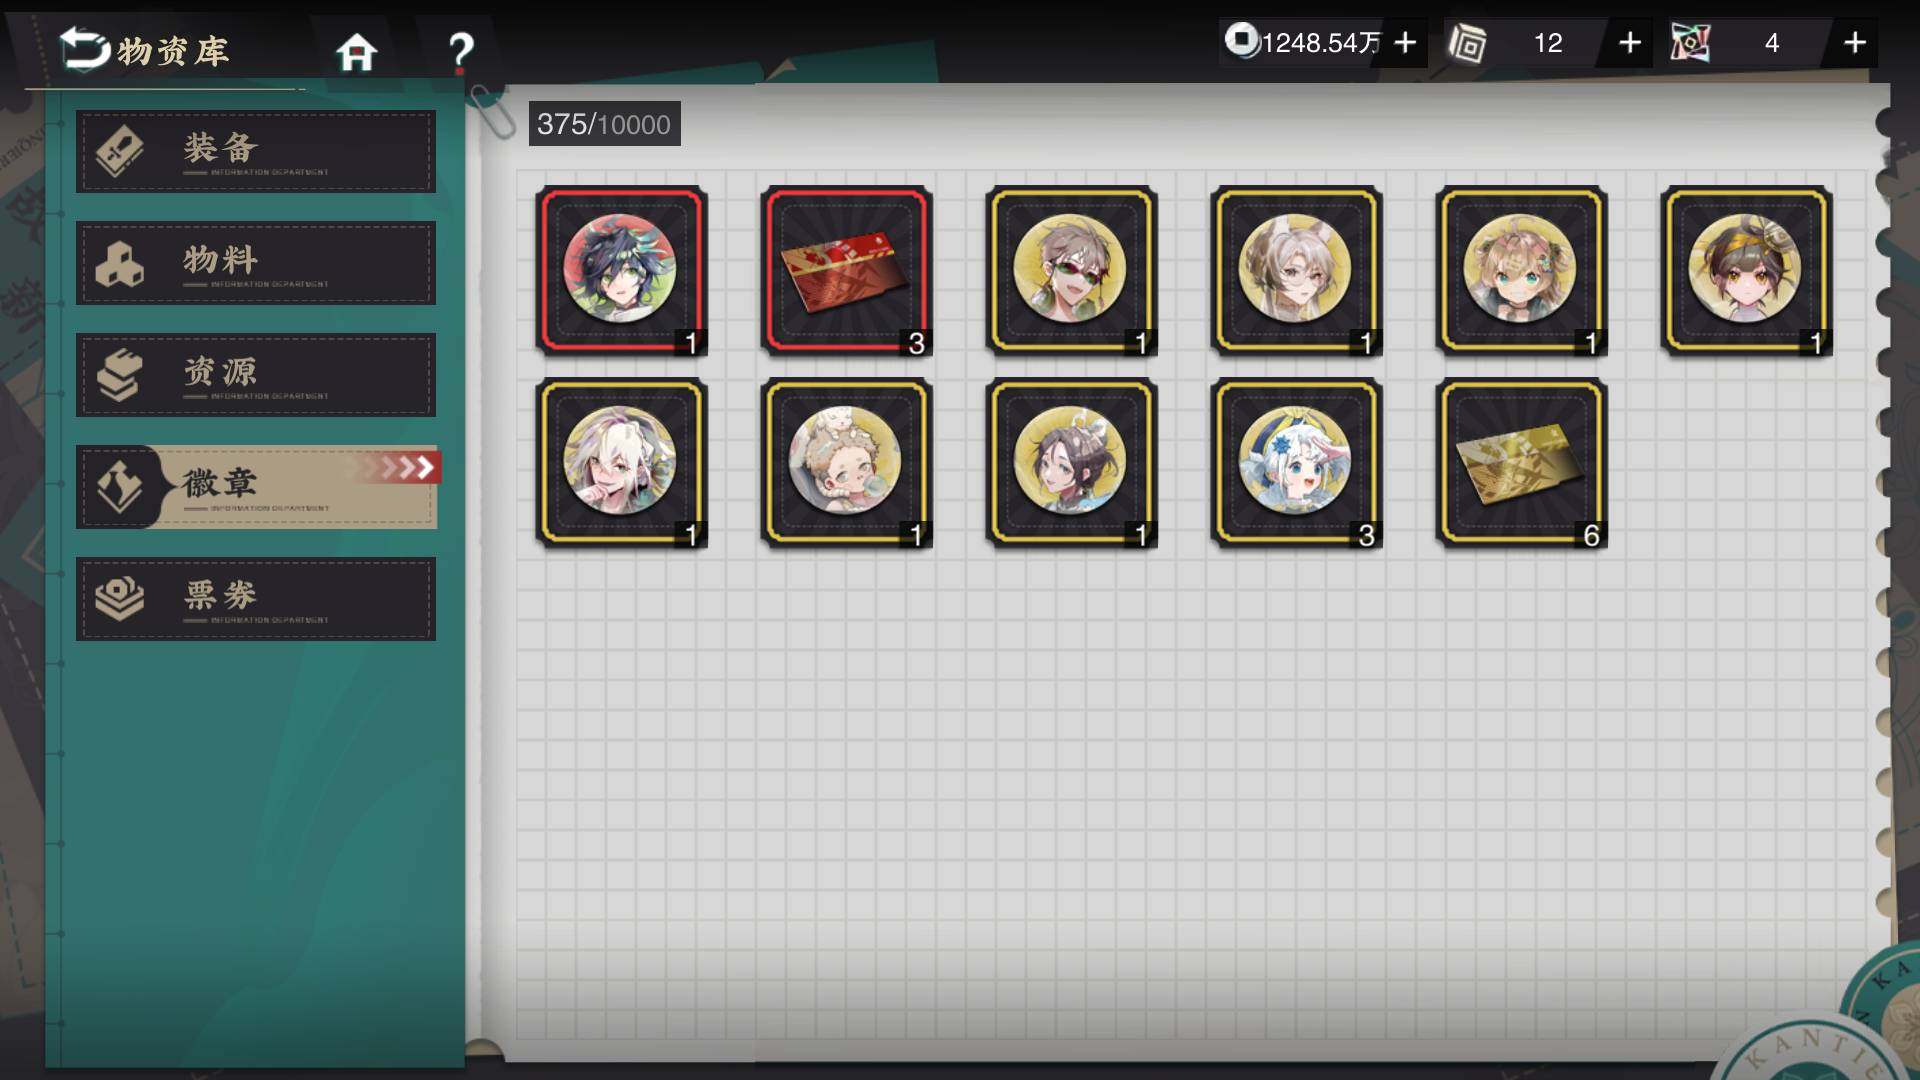Click the back arrow beside 物资库

84,48
